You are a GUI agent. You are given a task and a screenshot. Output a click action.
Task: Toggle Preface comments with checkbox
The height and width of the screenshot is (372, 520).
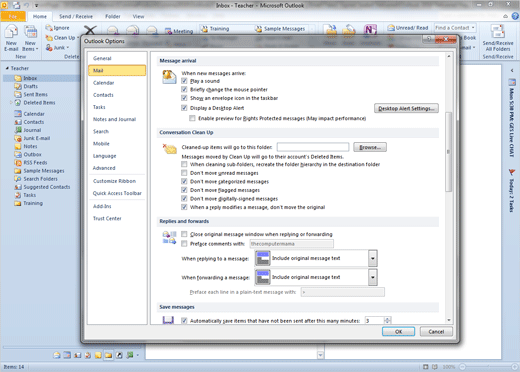[x=184, y=244]
